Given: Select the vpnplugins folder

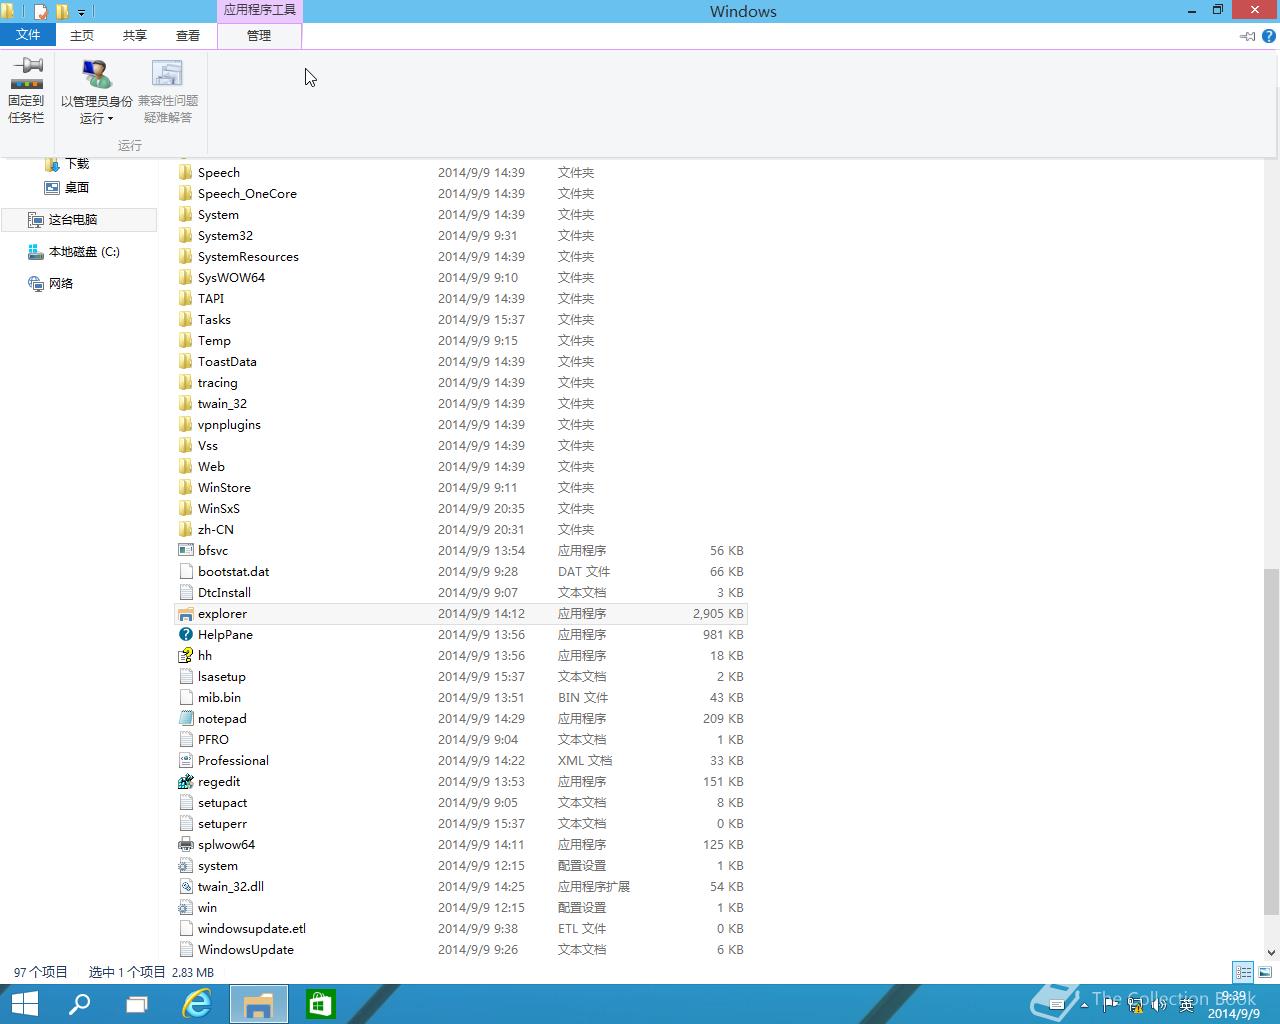Looking at the screenshot, I should click(461, 425).
